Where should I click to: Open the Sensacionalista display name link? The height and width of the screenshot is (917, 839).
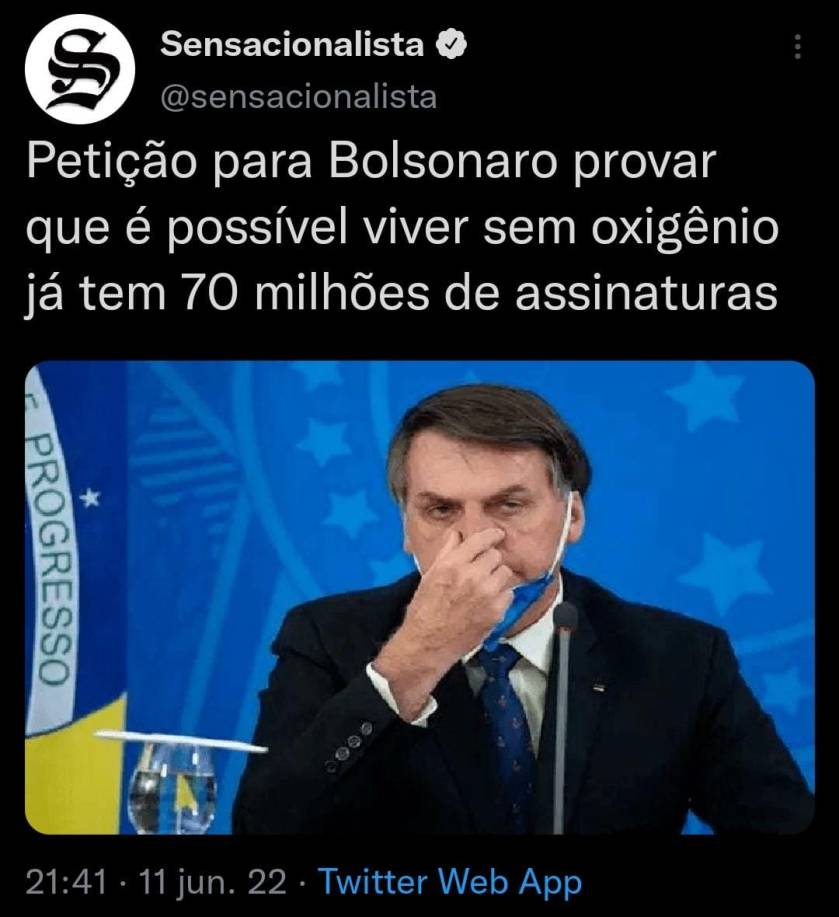(x=292, y=44)
